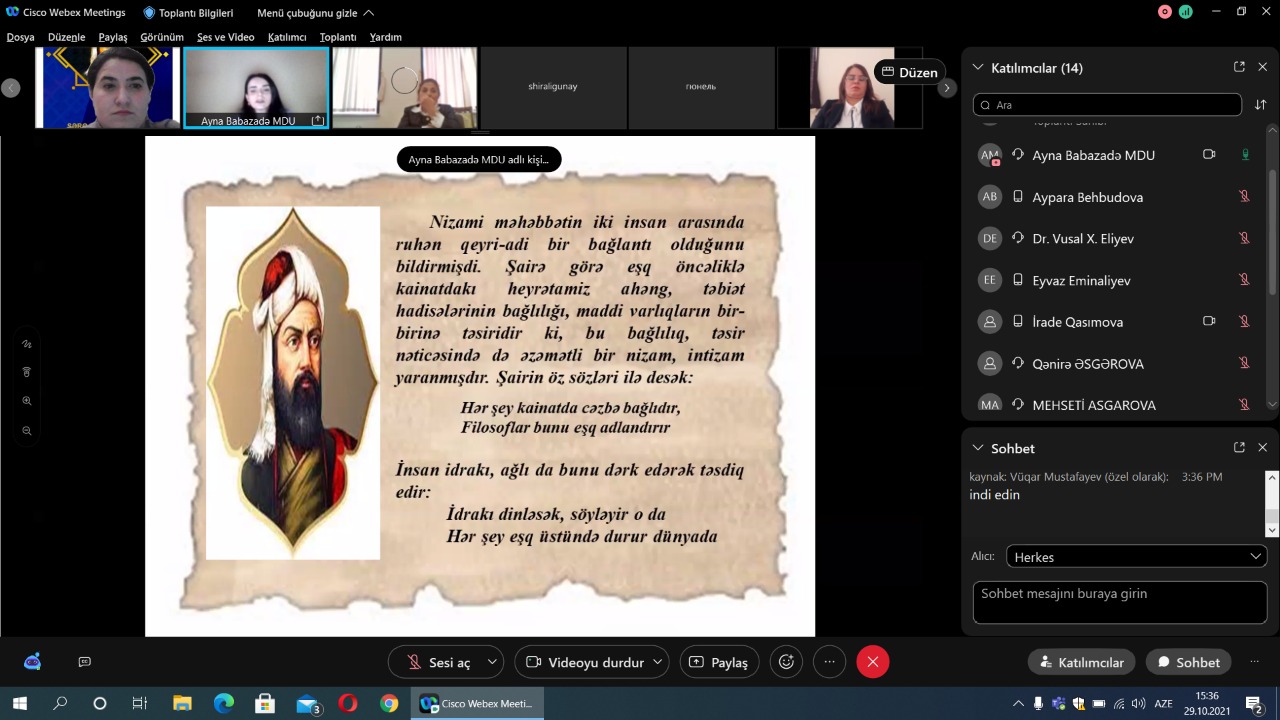This screenshot has width=1280, height=720.
Task: Show previous video thumbnails with left arrow
Action: coord(11,88)
